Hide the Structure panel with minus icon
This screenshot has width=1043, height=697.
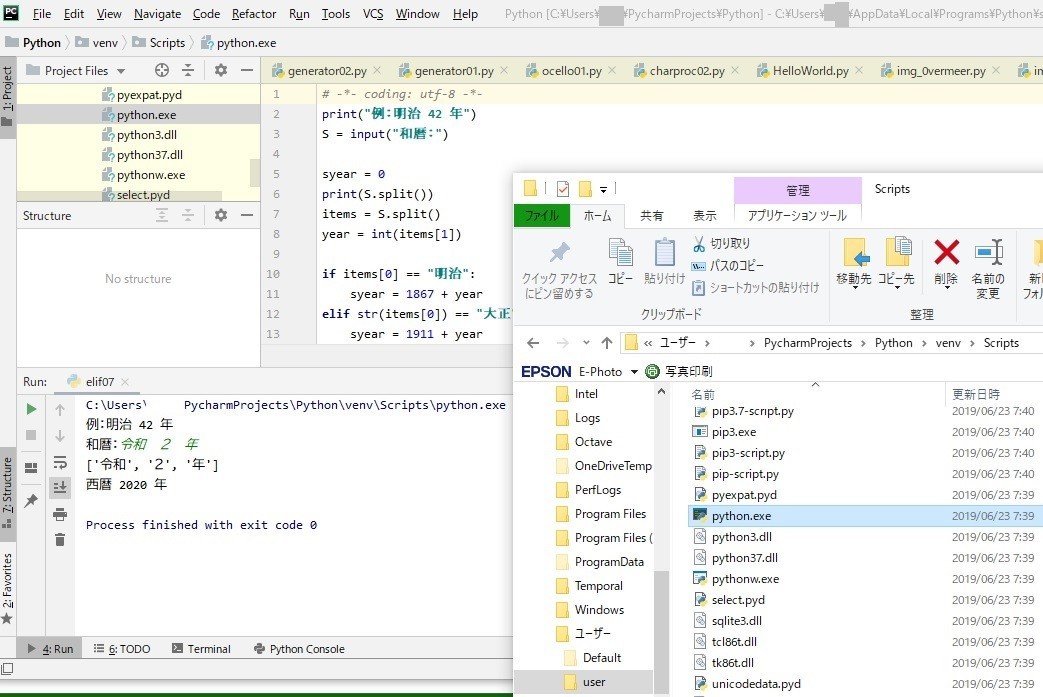tap(247, 215)
